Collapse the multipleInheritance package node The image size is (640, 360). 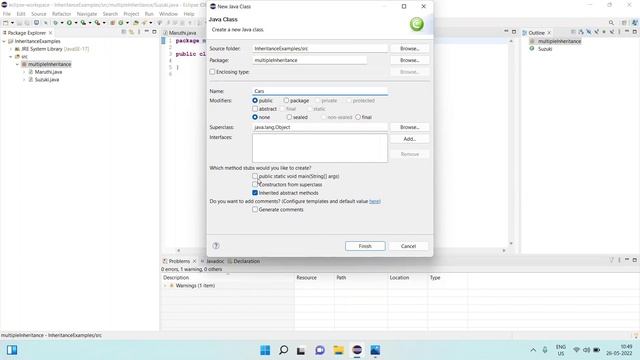click(x=18, y=64)
